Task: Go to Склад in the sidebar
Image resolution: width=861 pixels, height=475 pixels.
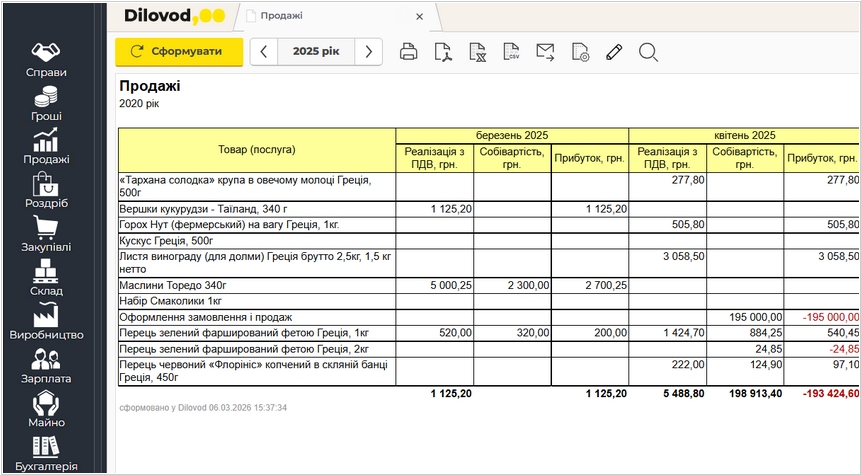Action: click(x=46, y=277)
